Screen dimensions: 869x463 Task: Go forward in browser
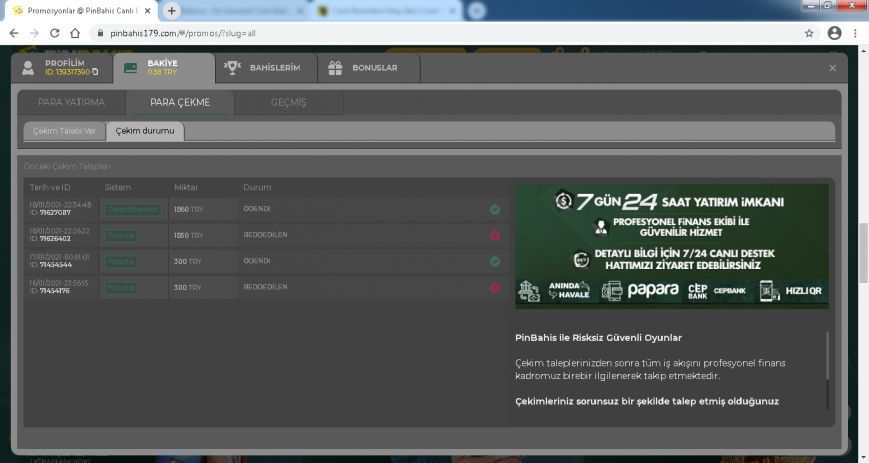(x=34, y=33)
